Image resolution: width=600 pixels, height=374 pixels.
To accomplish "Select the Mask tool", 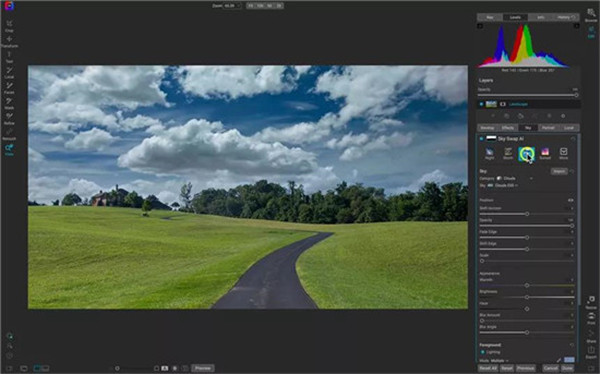I will click(9, 103).
